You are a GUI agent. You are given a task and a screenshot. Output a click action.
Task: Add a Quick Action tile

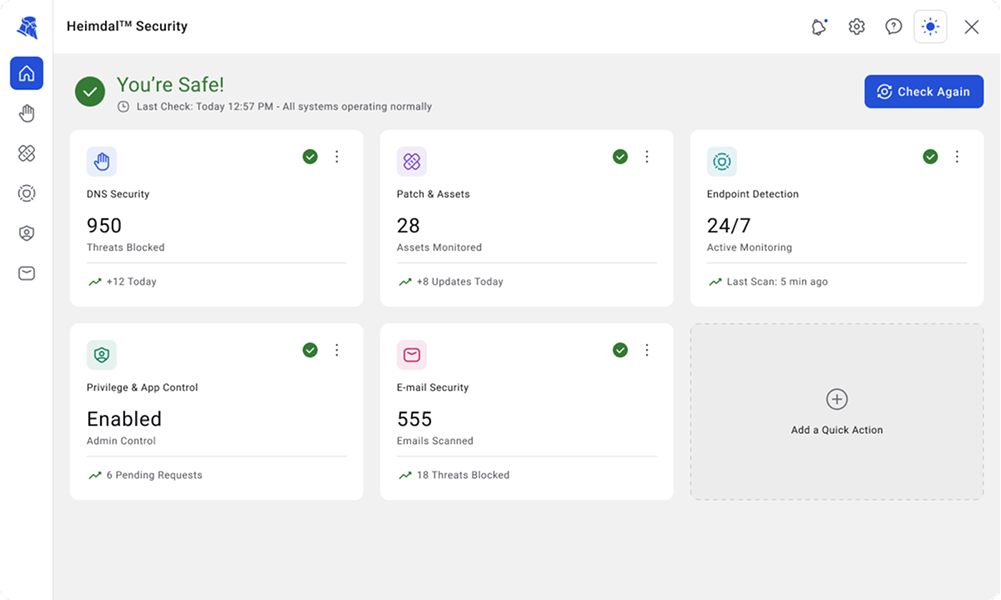click(837, 412)
